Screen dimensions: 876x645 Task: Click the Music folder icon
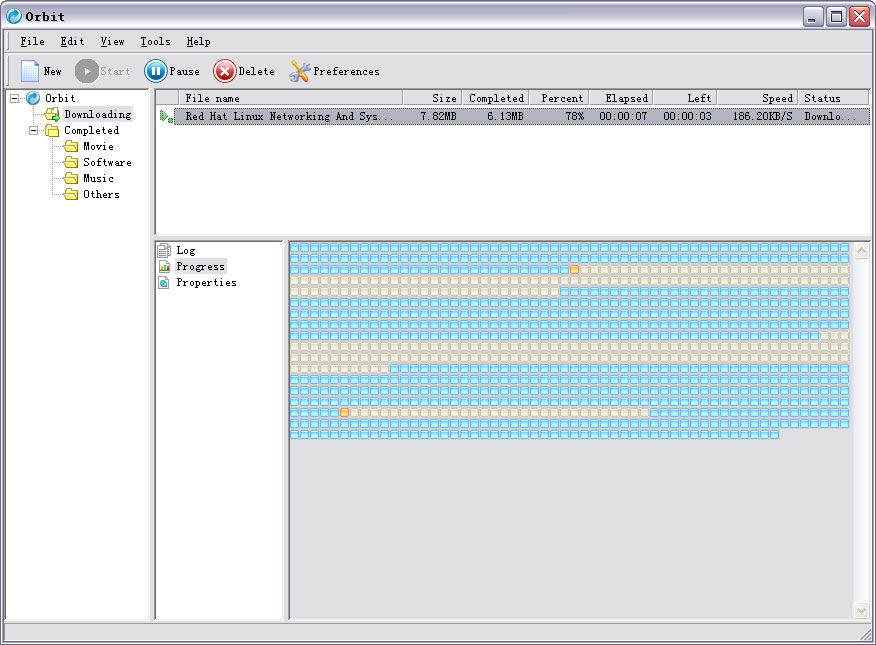click(x=71, y=179)
